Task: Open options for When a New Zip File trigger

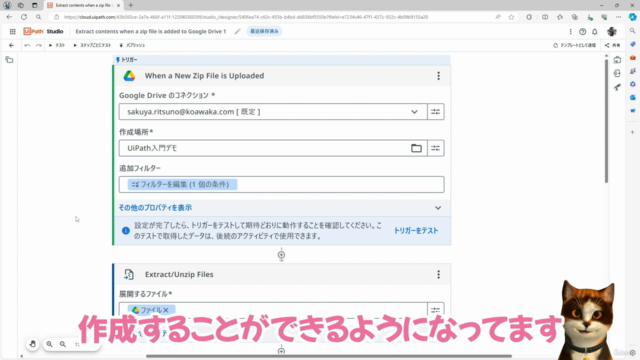Action: [438, 76]
